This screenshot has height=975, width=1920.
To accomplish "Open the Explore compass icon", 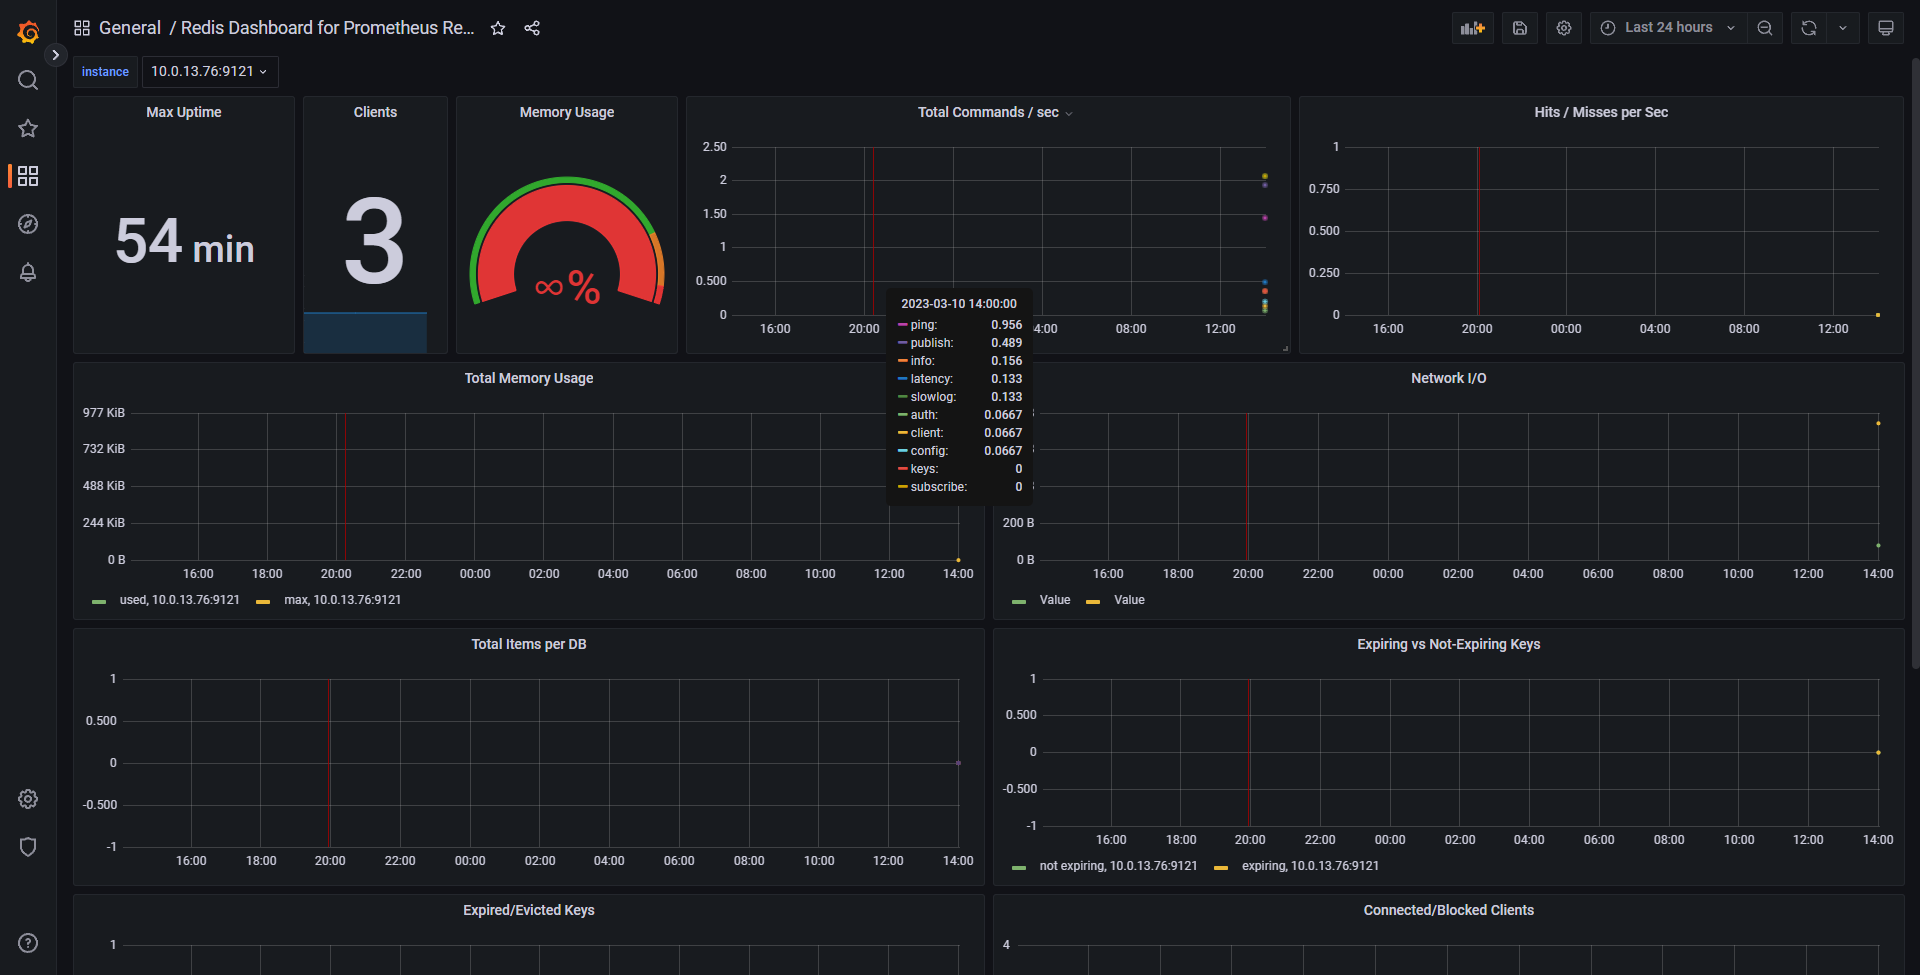I will 28,224.
